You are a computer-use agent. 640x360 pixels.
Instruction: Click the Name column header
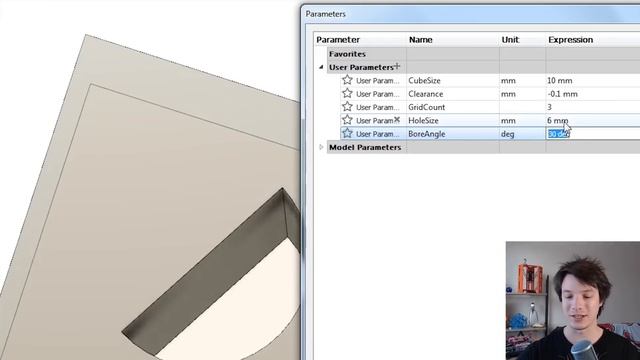pos(420,40)
